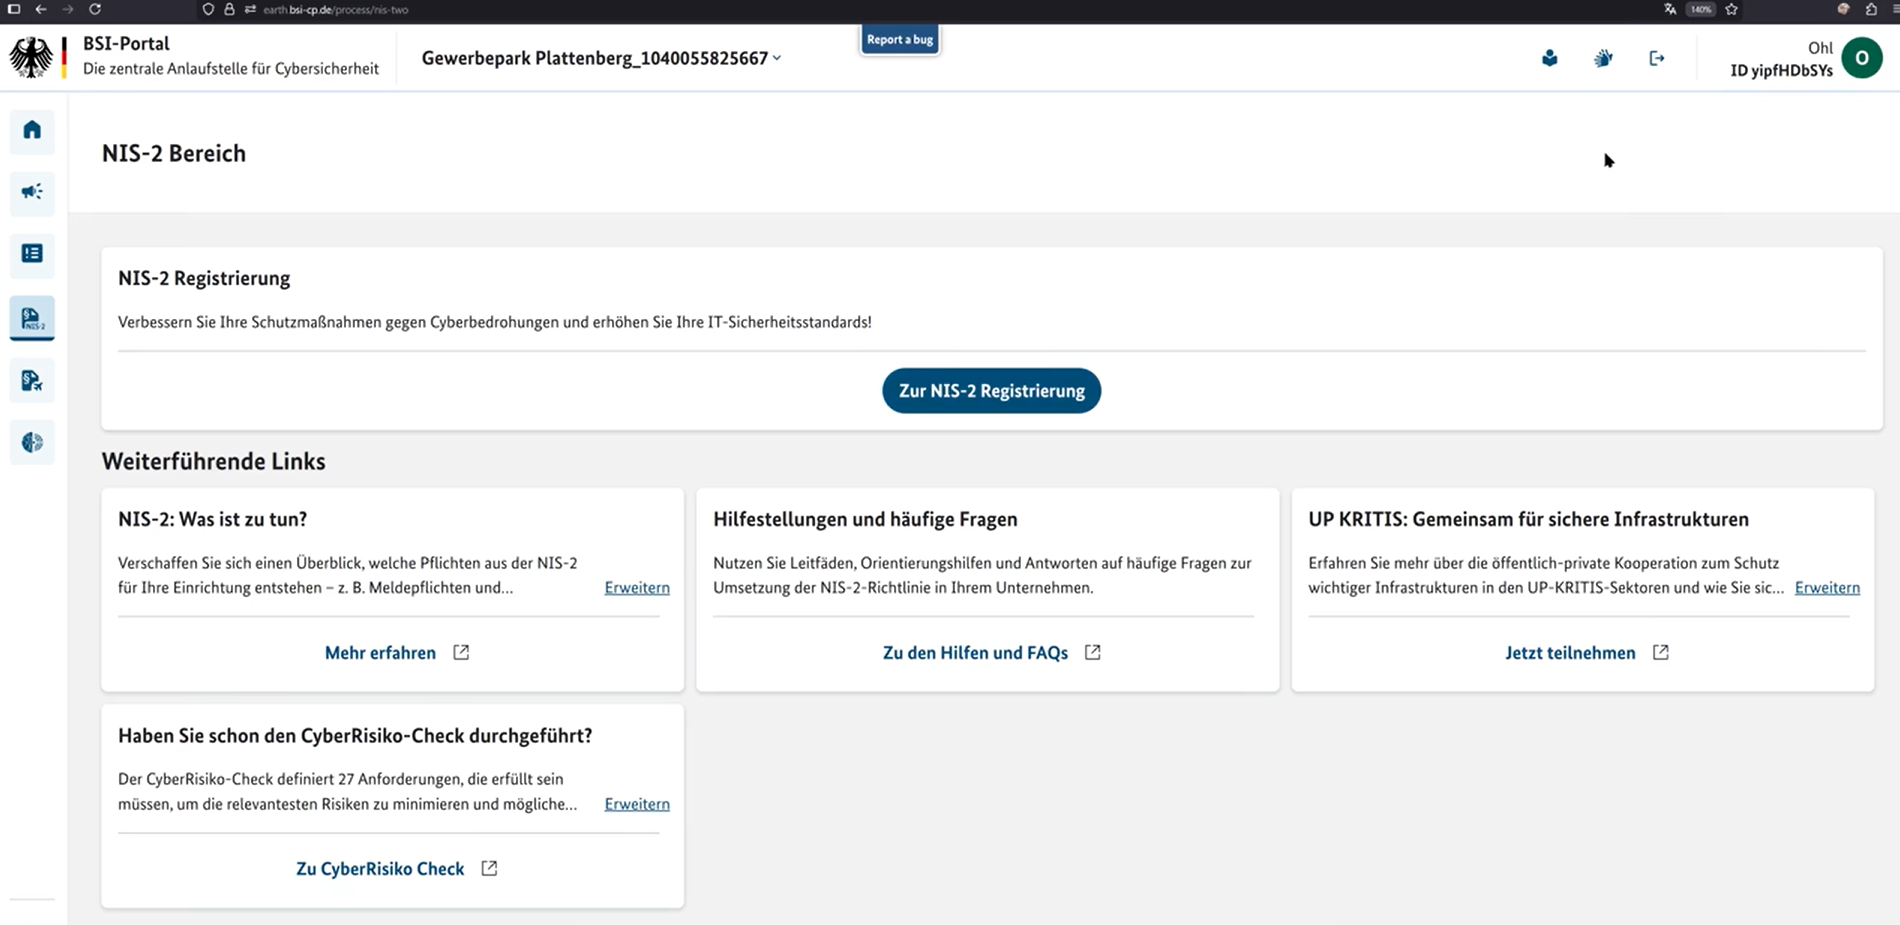Expand the CyberRisiko-Check card description

point(637,804)
